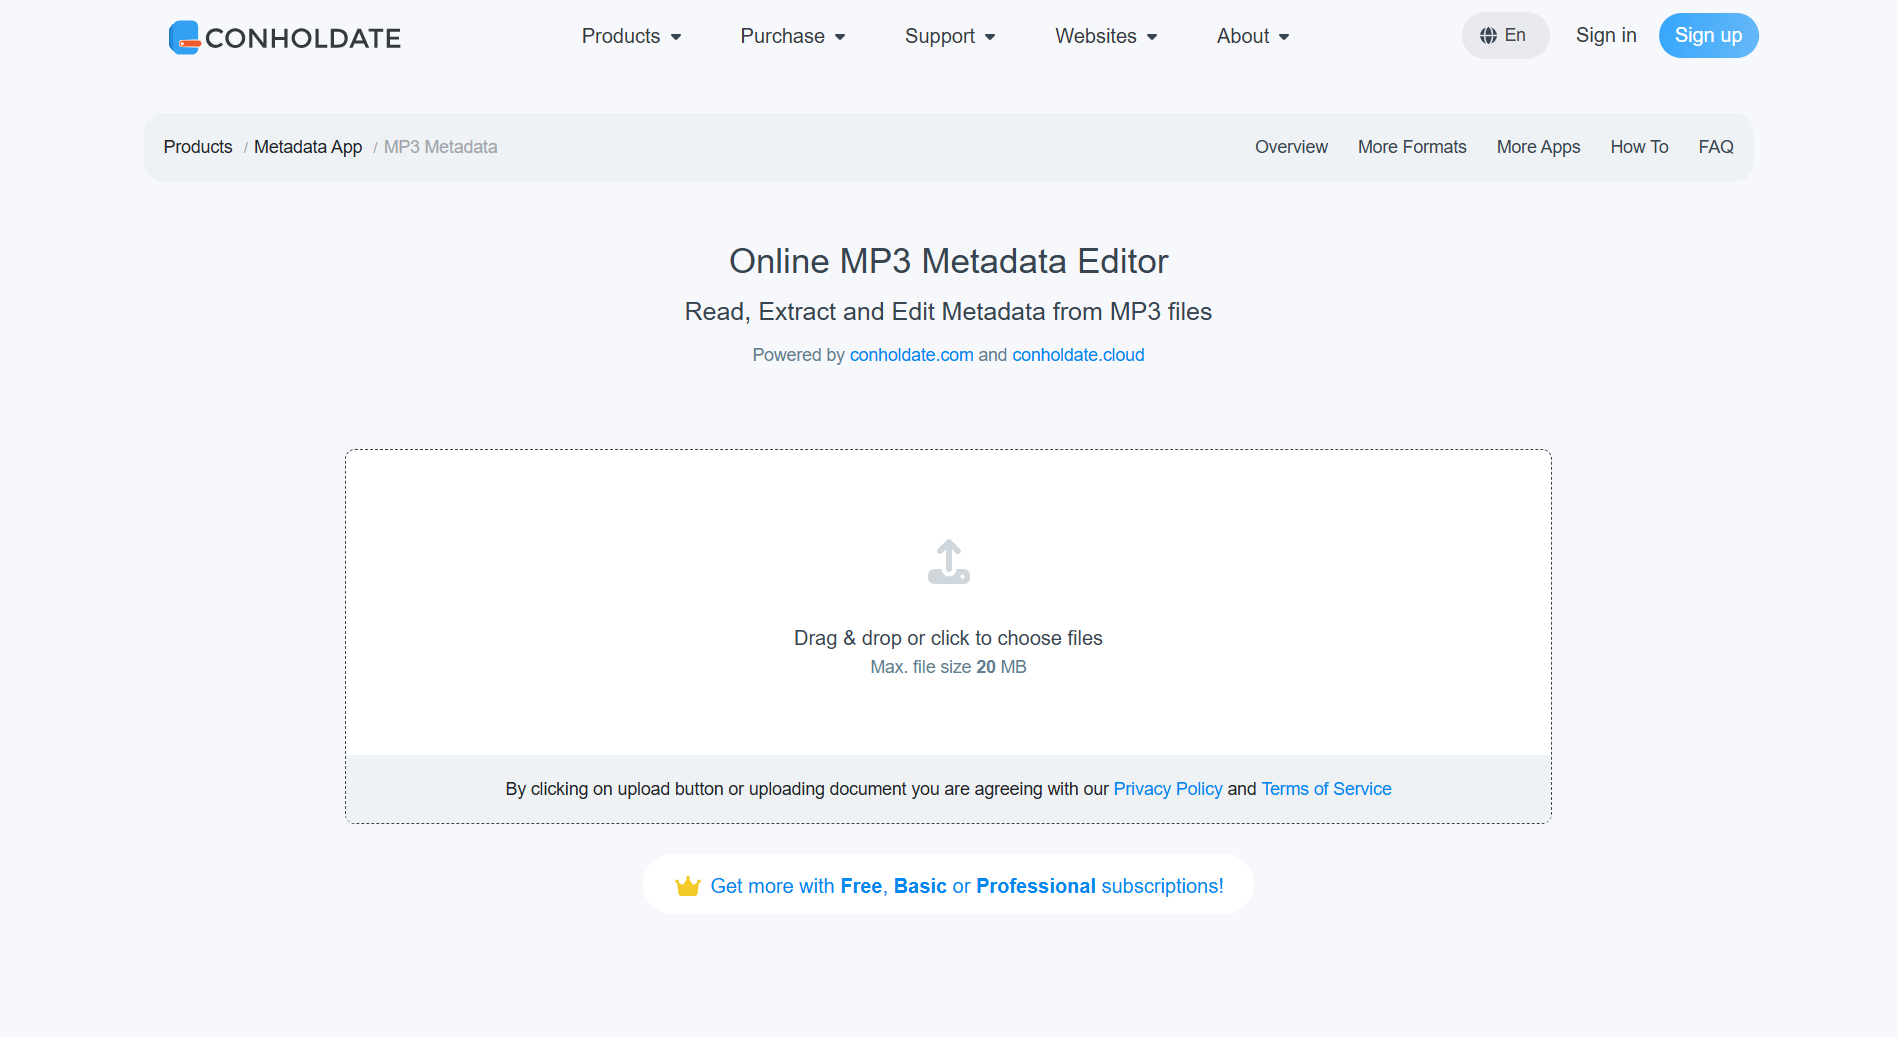
Task: Click the upload arrow icon
Action: [948, 561]
